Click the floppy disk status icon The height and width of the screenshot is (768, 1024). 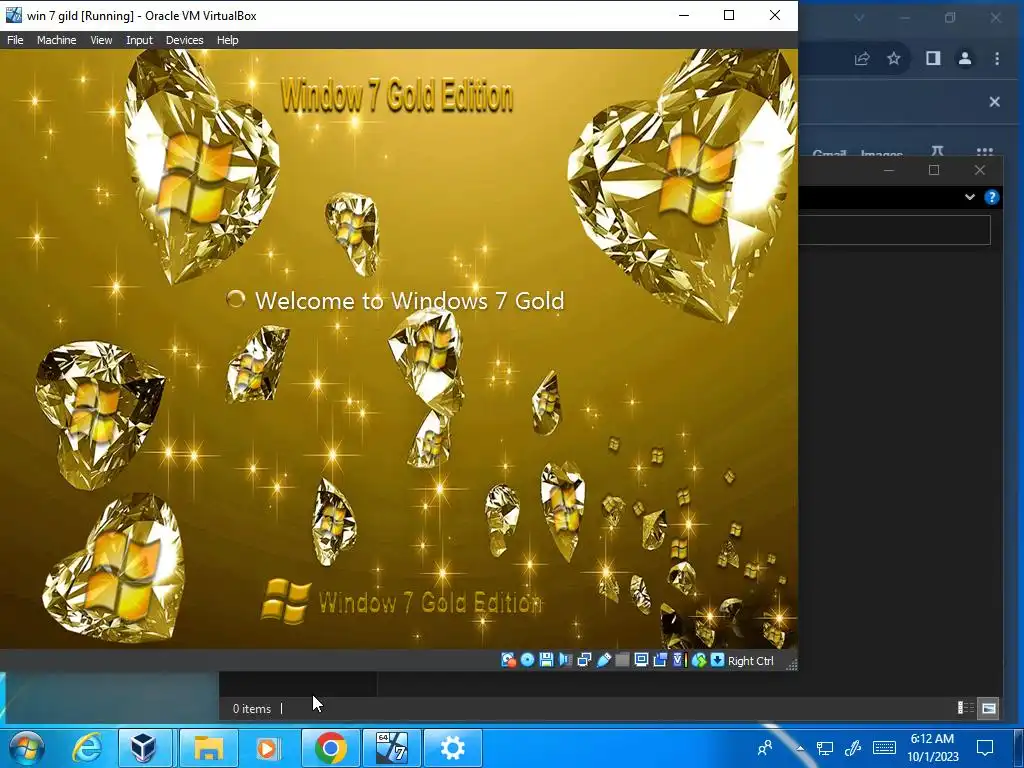coord(546,660)
